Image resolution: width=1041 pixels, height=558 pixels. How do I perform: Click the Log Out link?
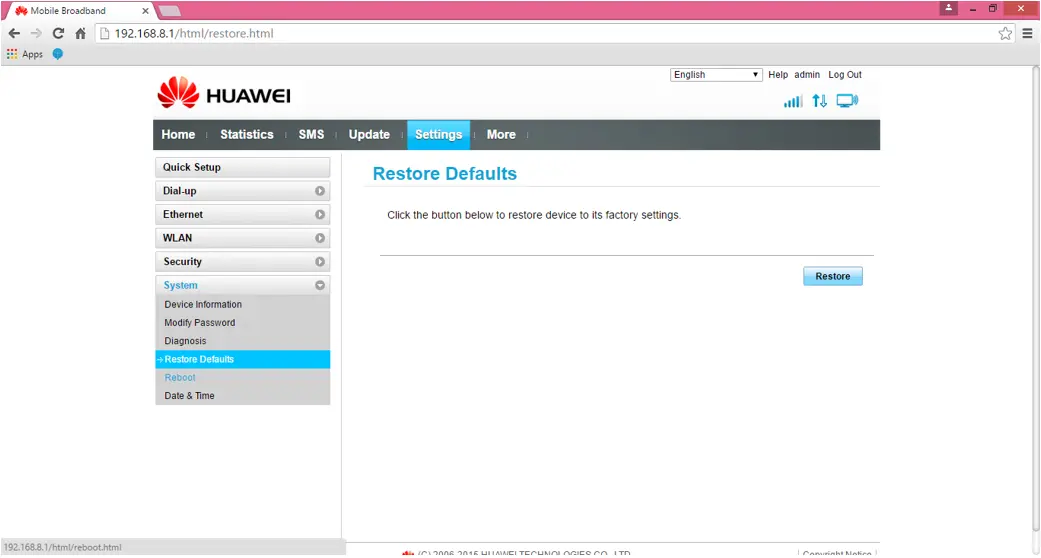844,74
